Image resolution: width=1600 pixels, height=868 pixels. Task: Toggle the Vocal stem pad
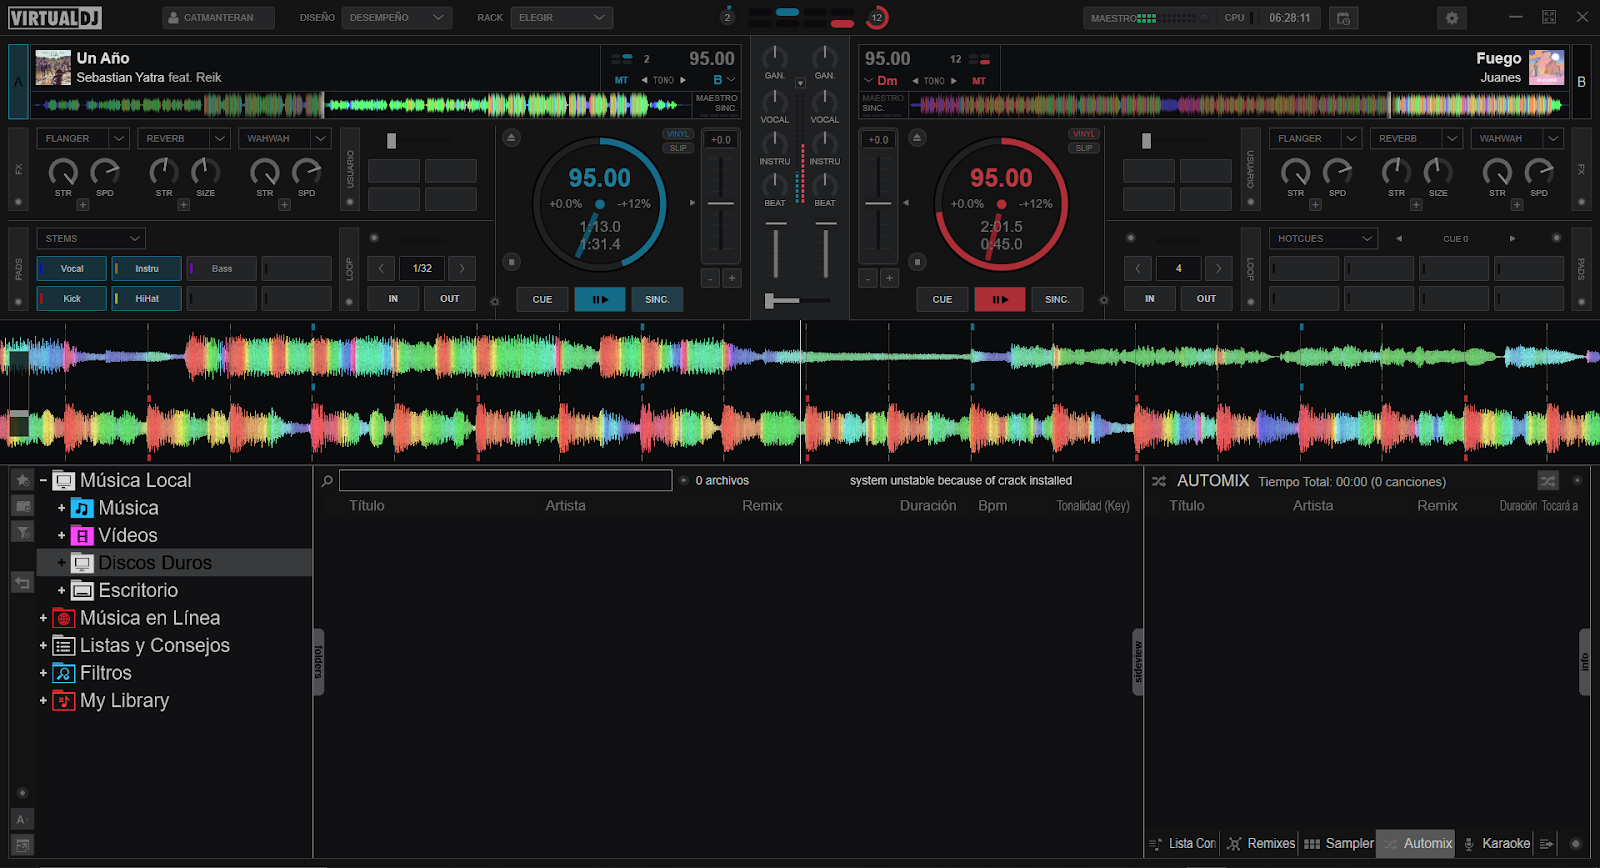[x=72, y=269]
